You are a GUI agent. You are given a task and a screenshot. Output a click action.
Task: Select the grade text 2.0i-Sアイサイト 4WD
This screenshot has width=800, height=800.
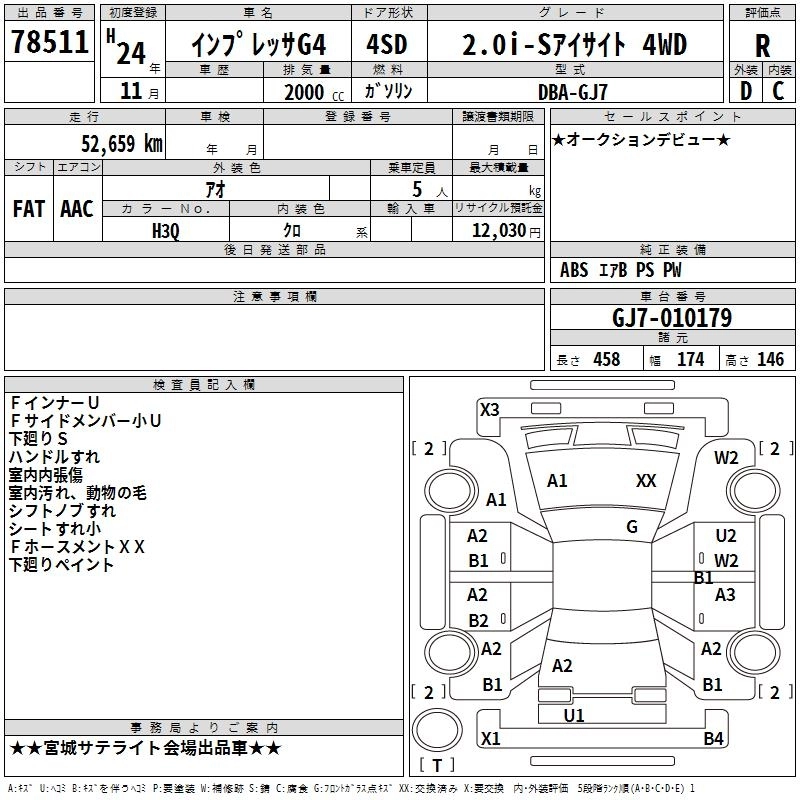click(574, 44)
